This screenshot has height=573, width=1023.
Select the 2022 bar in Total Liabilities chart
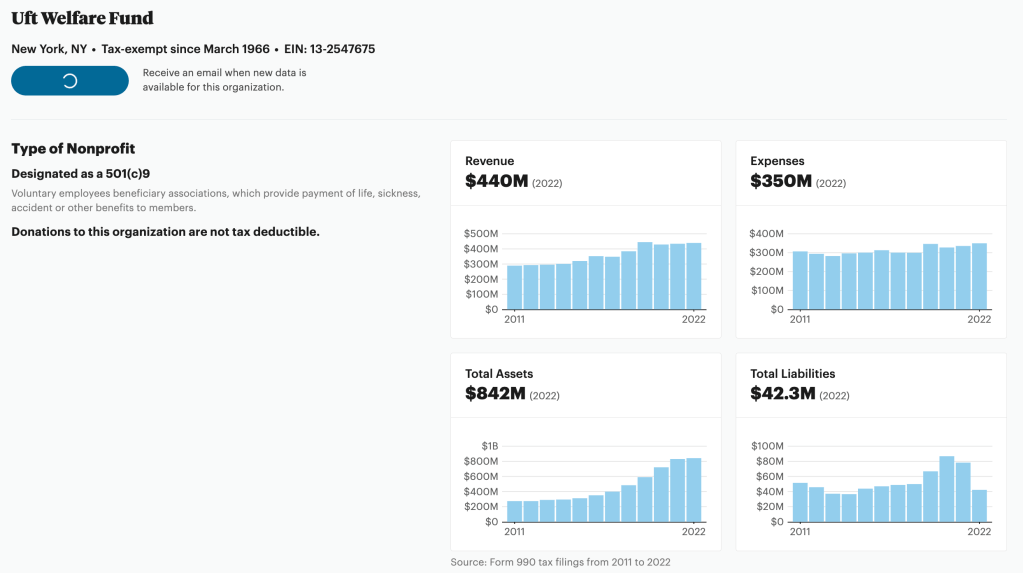tap(979, 505)
